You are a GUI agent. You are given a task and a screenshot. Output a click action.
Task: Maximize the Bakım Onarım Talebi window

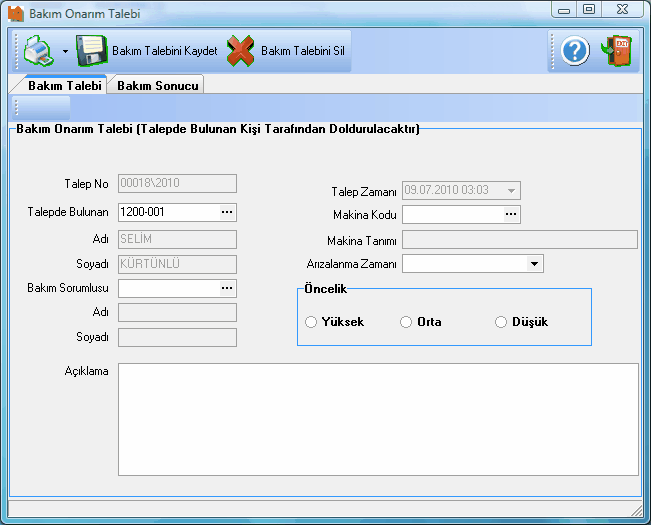coord(589,10)
